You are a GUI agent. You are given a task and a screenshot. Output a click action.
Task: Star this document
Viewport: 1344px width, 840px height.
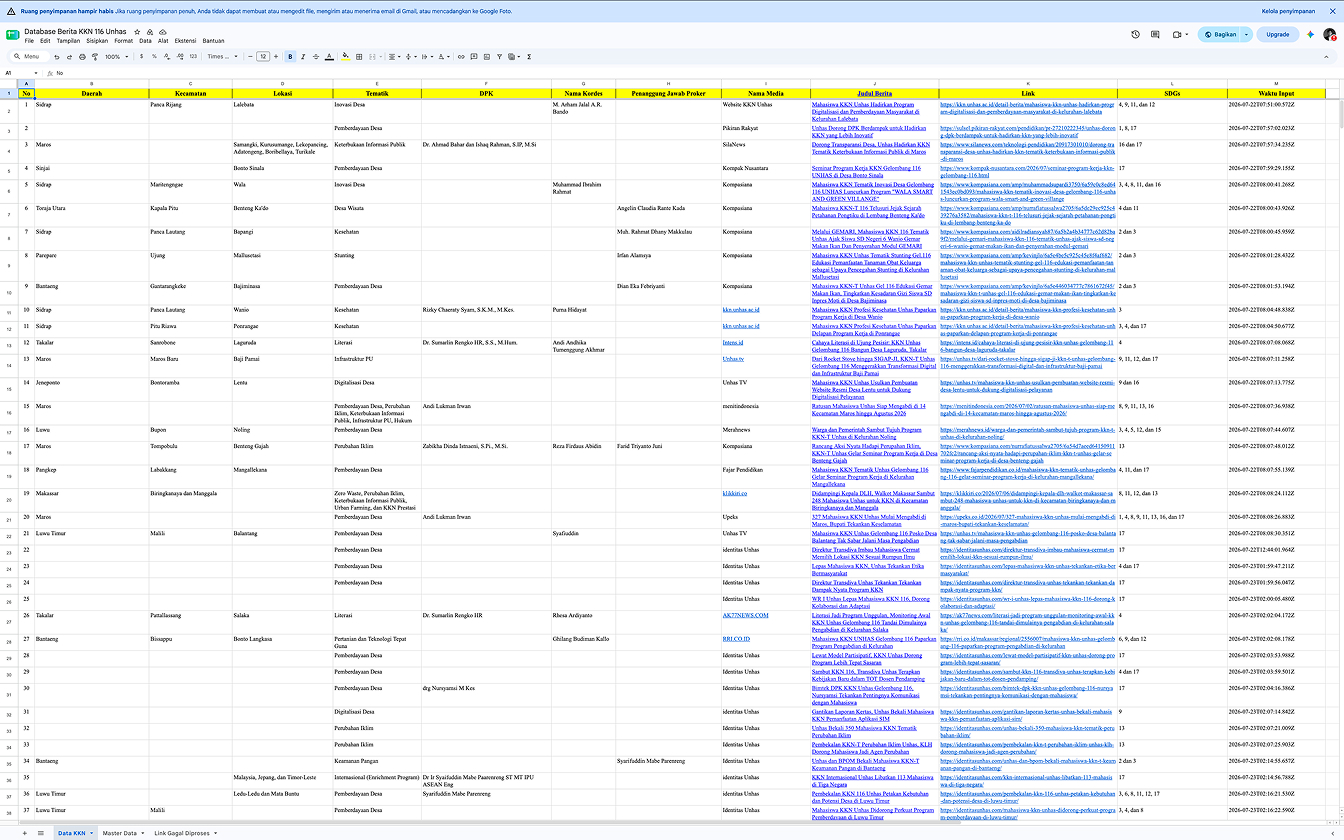[x=137, y=32]
